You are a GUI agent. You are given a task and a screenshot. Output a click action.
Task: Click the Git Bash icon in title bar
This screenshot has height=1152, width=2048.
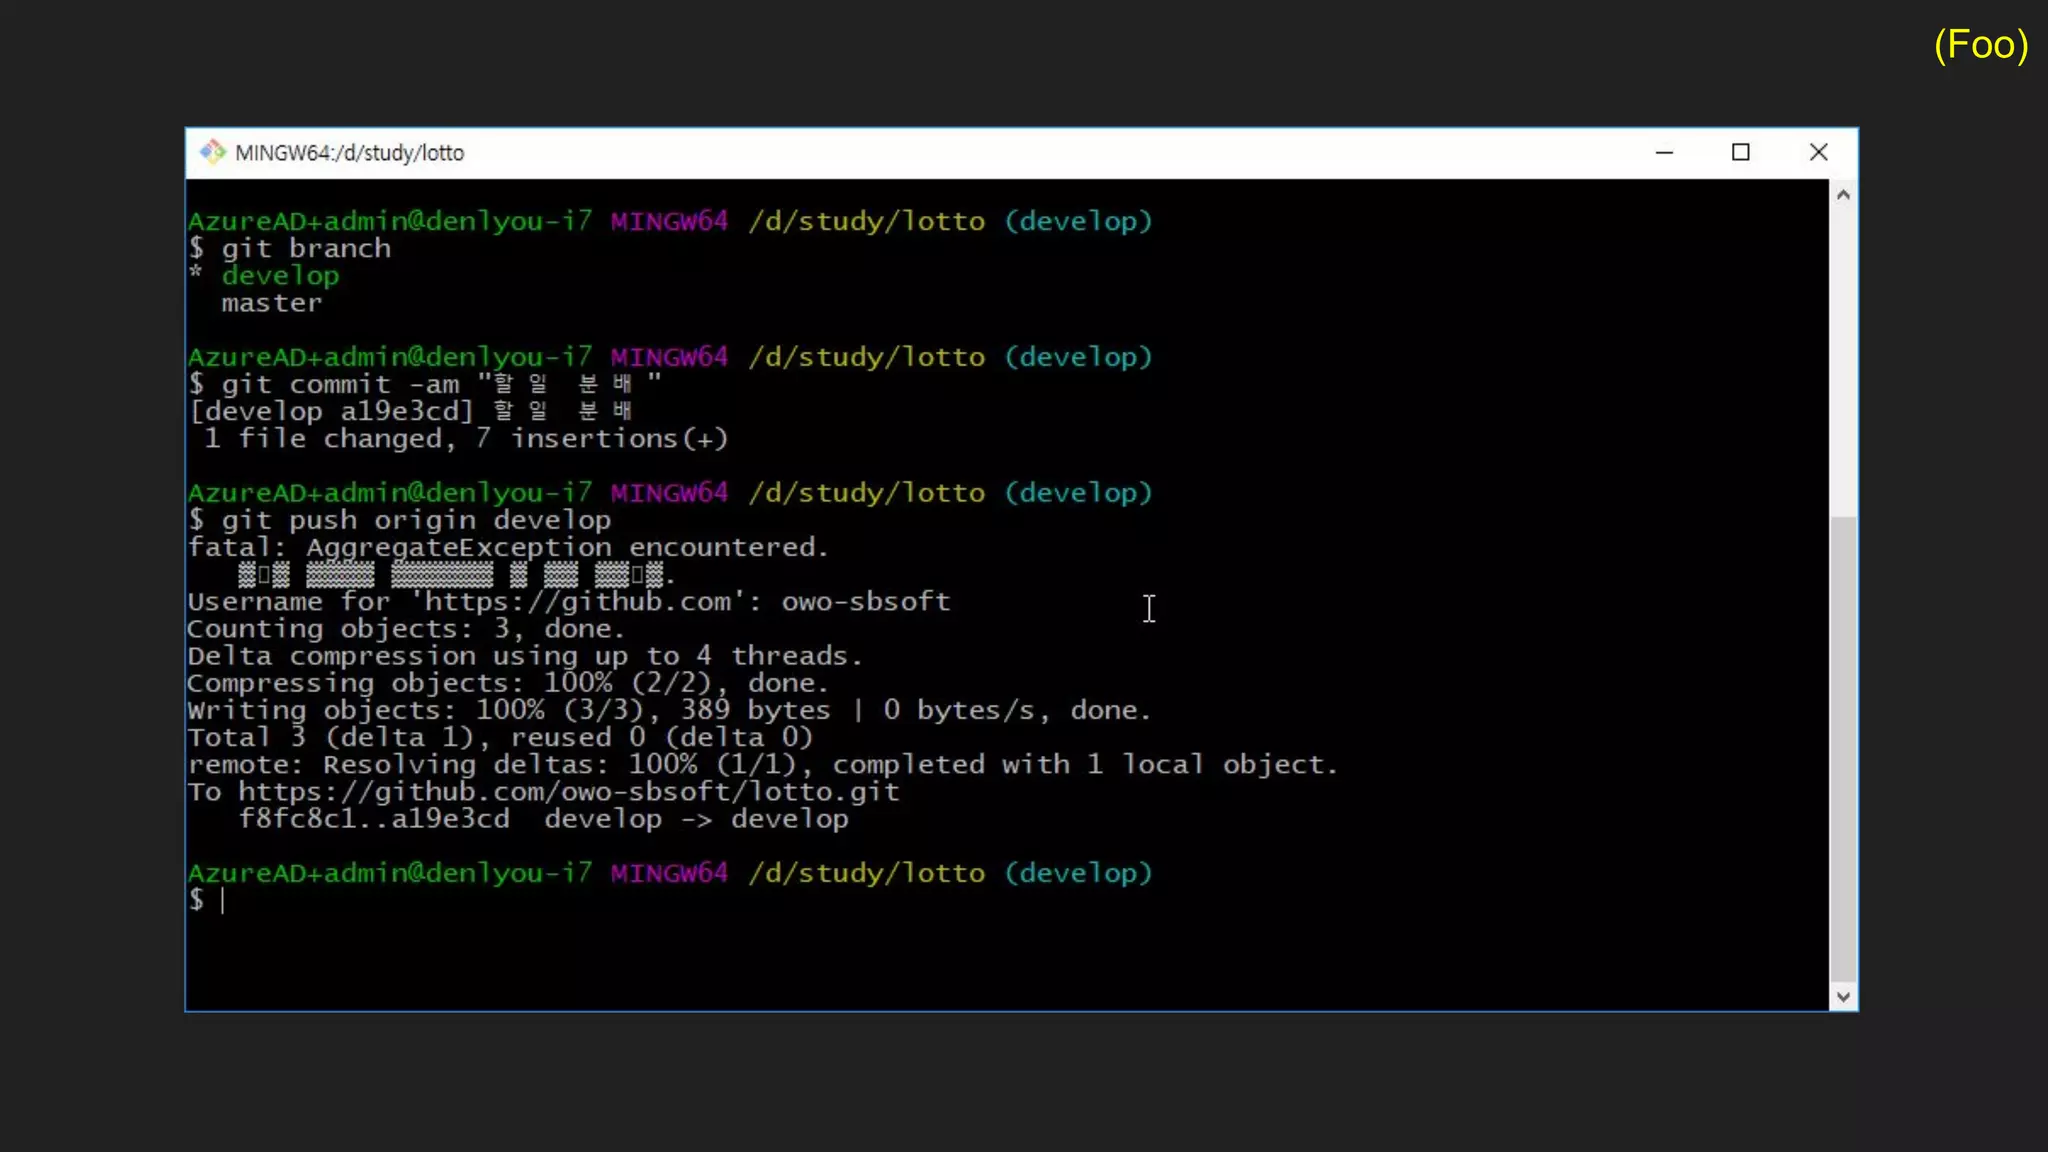click(x=212, y=152)
